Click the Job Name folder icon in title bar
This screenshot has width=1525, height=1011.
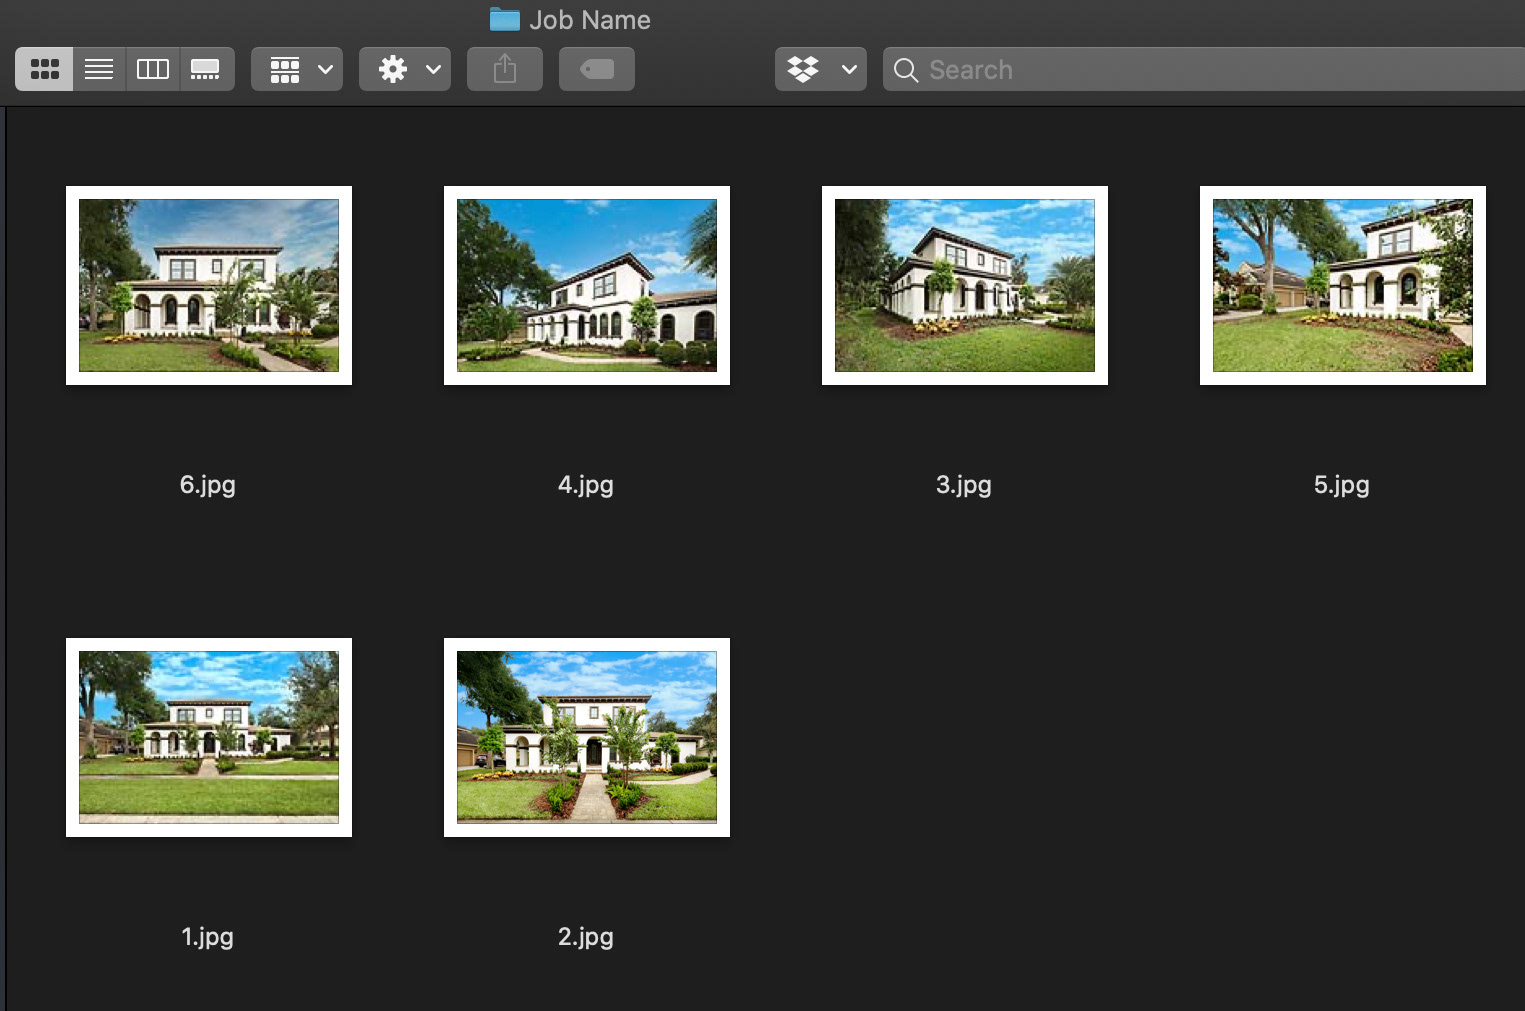point(505,19)
